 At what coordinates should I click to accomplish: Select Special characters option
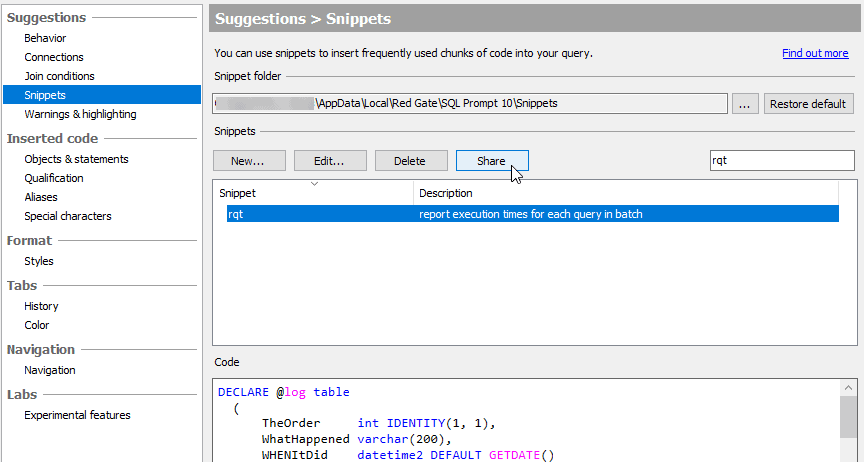click(x=68, y=216)
